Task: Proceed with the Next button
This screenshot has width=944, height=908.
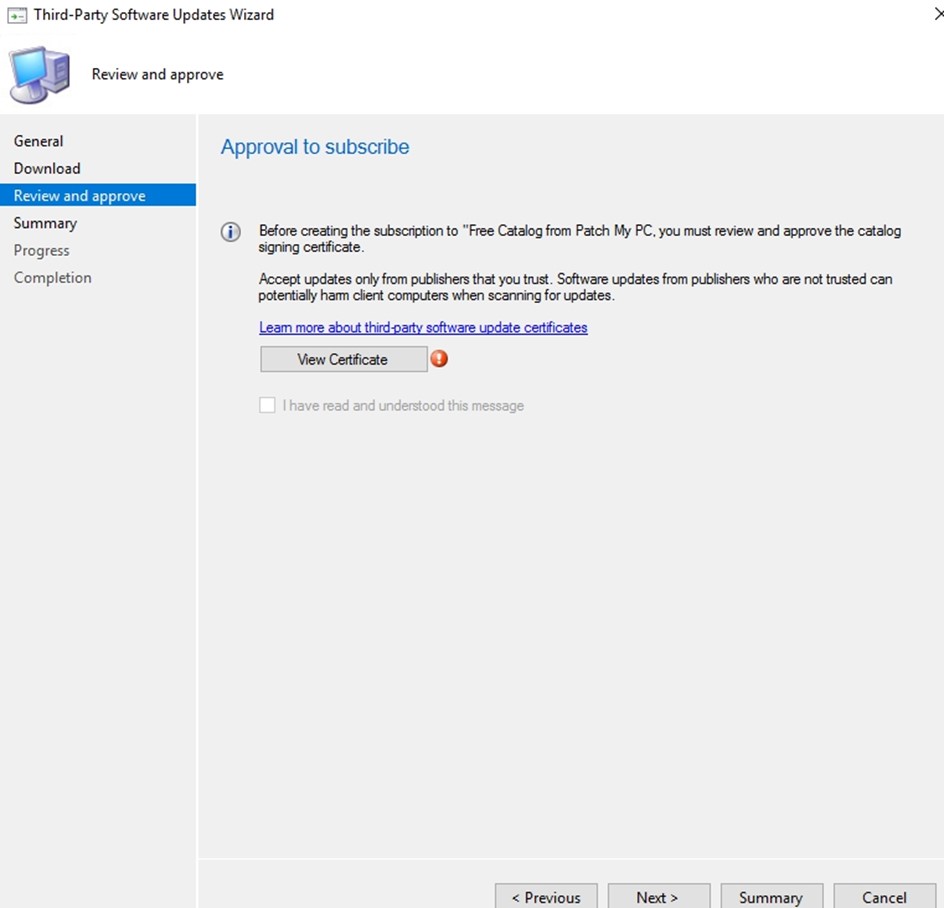Action: pyautogui.click(x=659, y=896)
